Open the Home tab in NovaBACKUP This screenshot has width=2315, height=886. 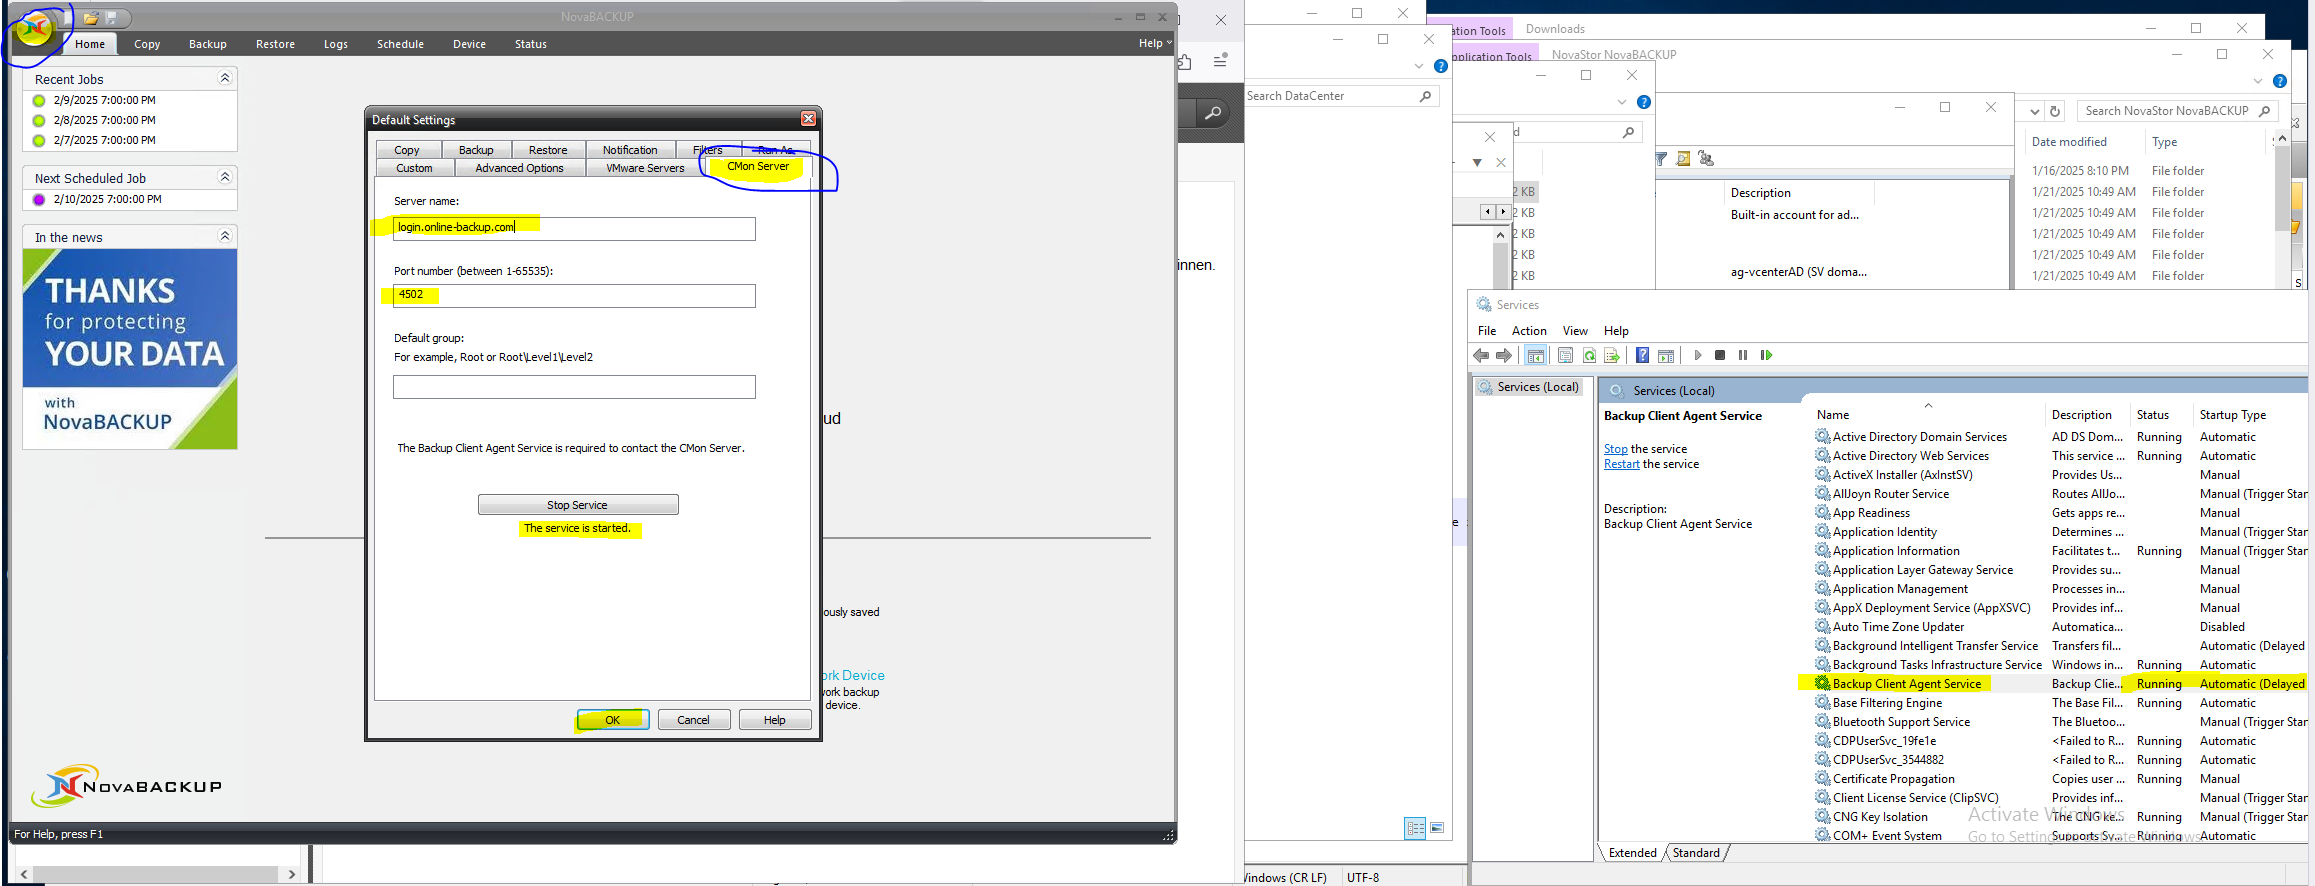point(90,44)
